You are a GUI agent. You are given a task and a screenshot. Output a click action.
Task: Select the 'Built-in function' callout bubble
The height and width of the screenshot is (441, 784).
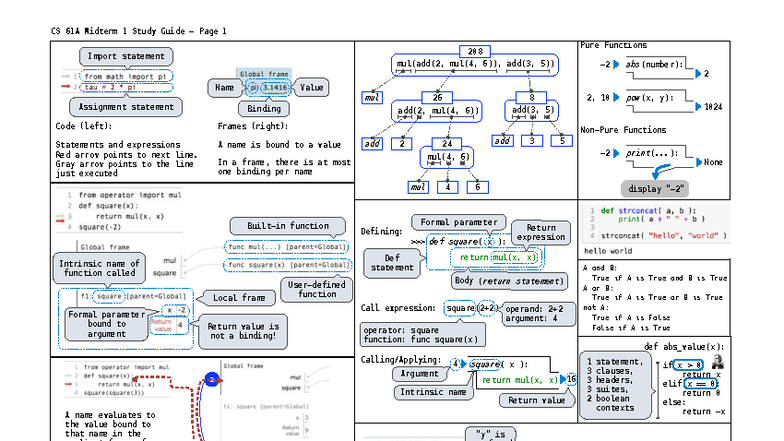point(288,226)
